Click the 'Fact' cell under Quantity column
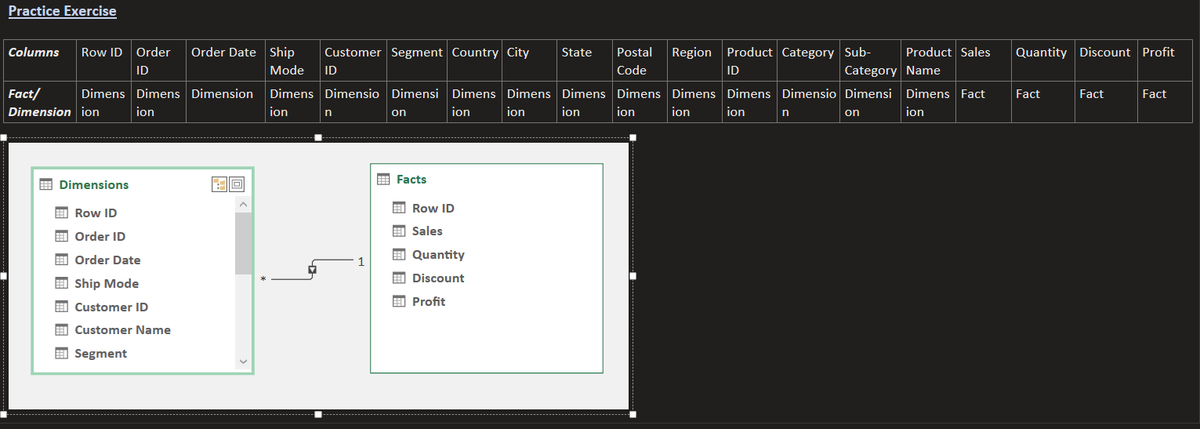Viewport: 1200px width, 429px height. [x=1042, y=103]
